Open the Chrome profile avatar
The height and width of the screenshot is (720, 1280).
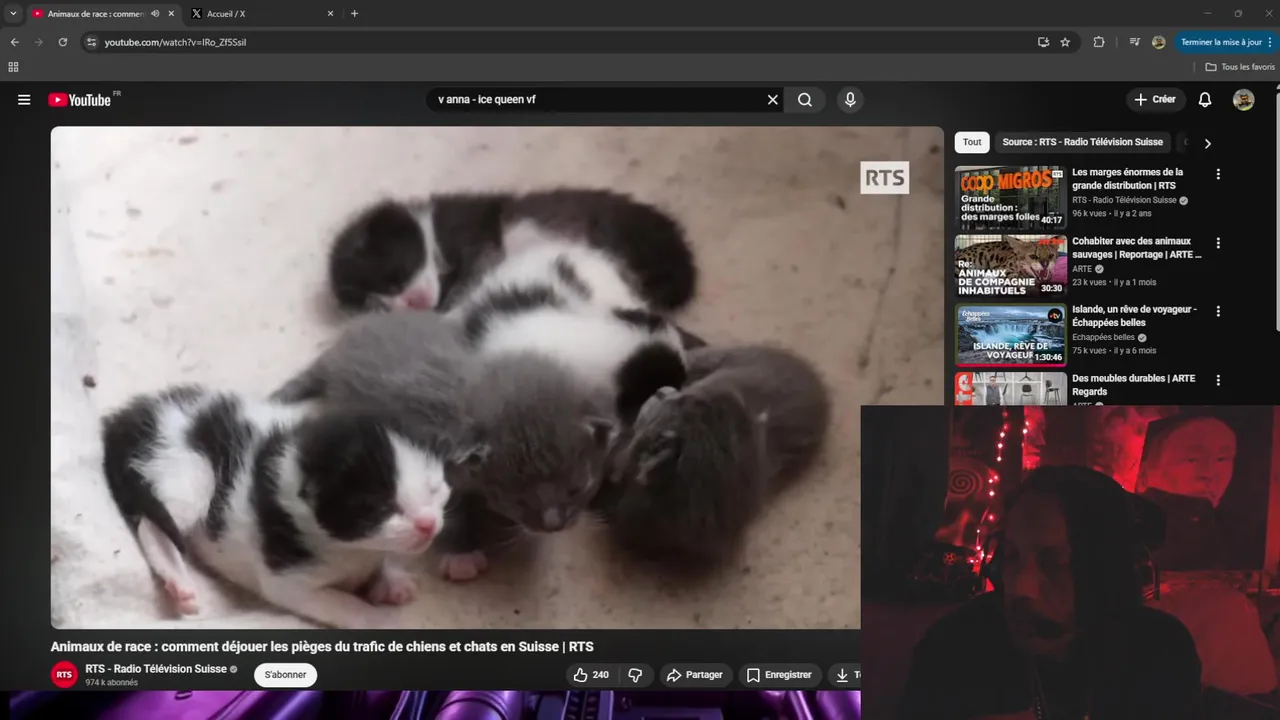pyautogui.click(x=1158, y=42)
